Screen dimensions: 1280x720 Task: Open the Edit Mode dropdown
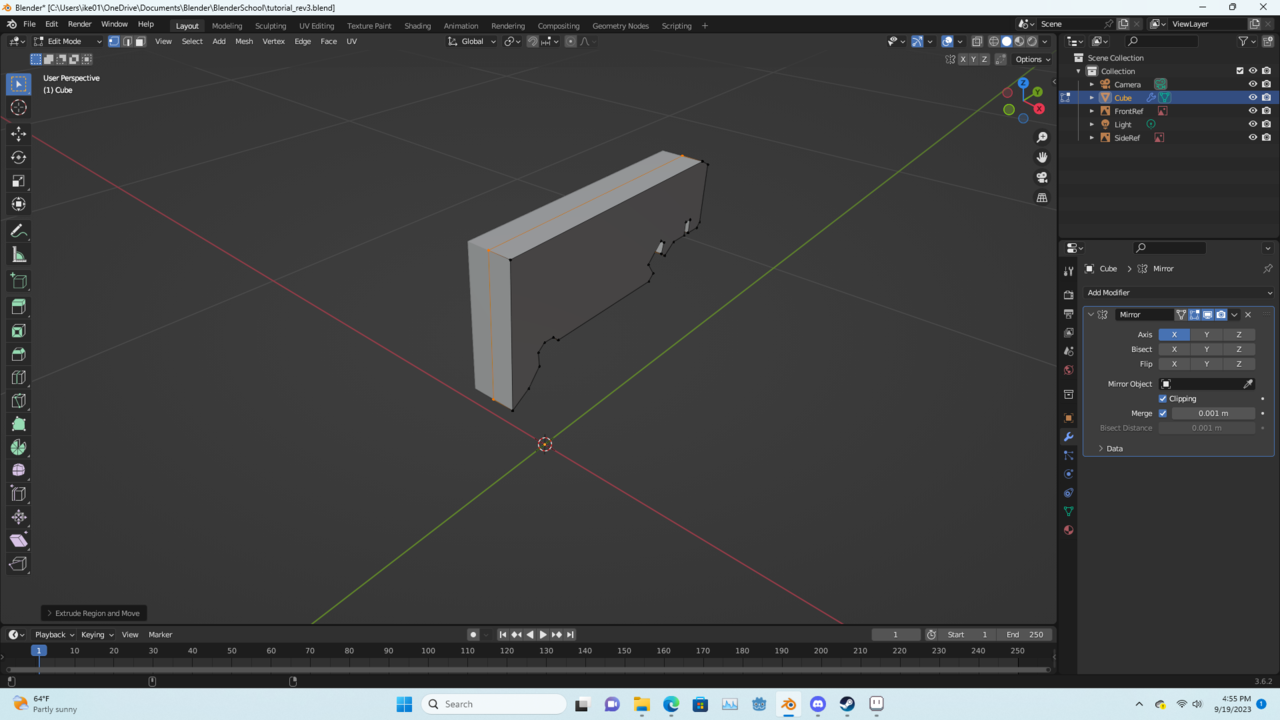tap(65, 41)
